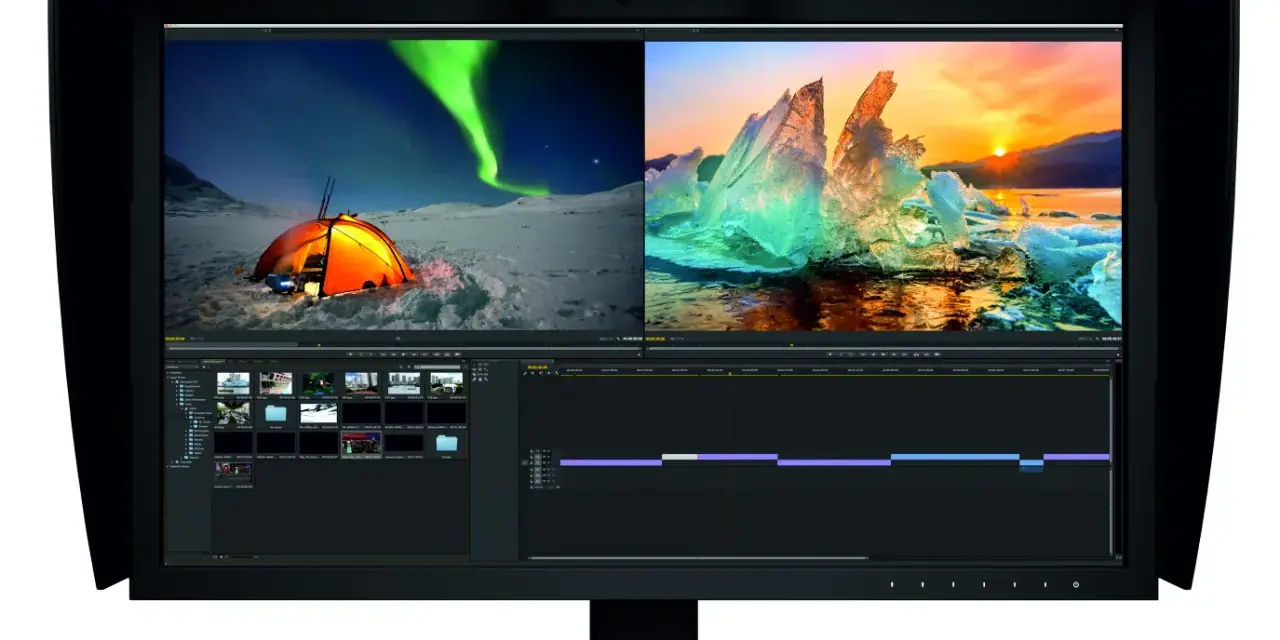Screen dimensions: 1280x640
Task: Add a marker in the Source monitor
Action: (x=350, y=354)
